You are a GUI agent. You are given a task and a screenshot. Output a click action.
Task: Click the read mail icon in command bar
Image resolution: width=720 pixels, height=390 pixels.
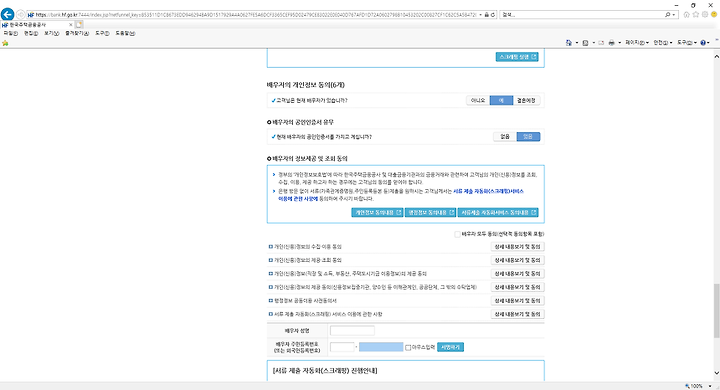click(x=601, y=43)
